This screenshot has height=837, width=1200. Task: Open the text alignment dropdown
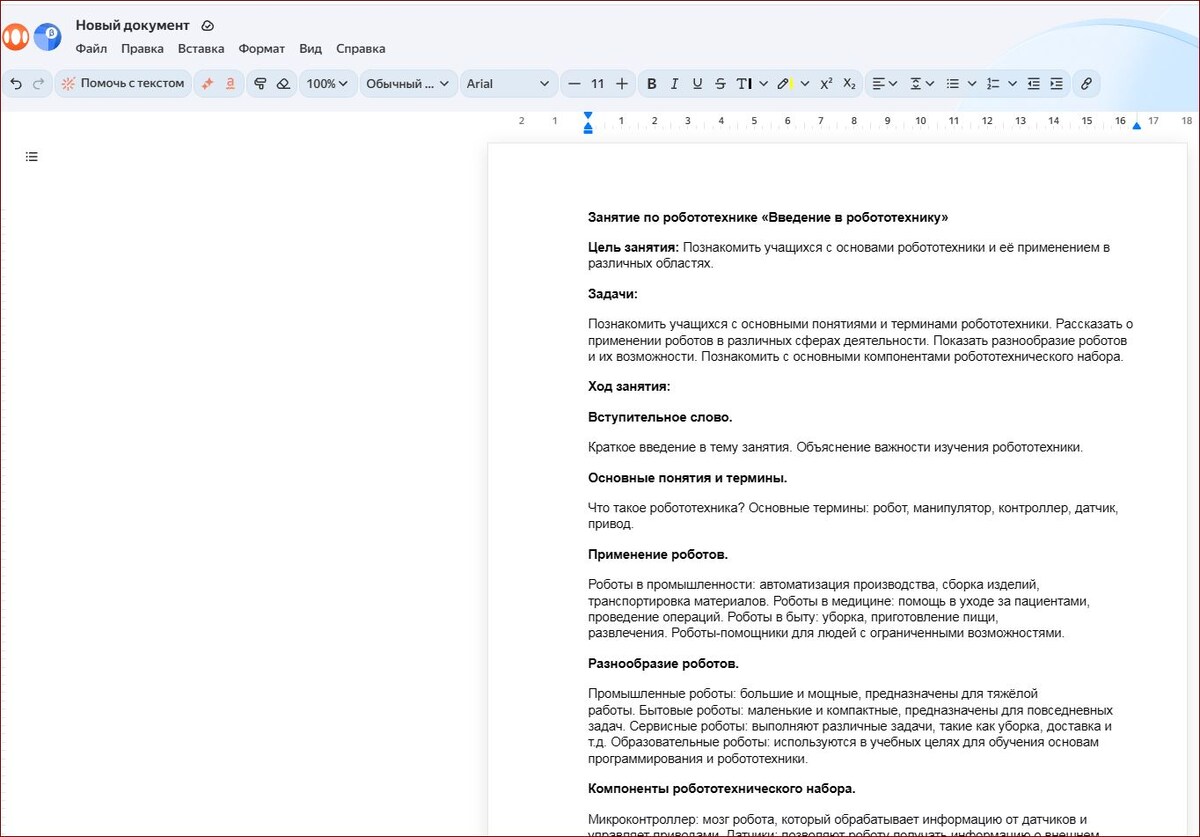884,84
